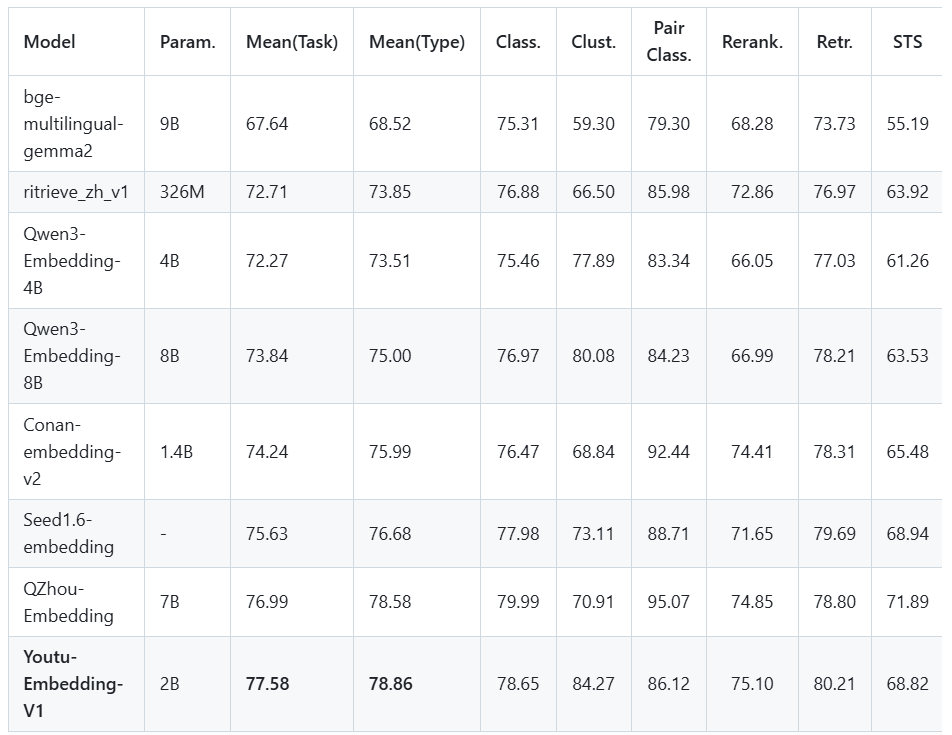
Task: Click the Model column header
Action: 50,42
